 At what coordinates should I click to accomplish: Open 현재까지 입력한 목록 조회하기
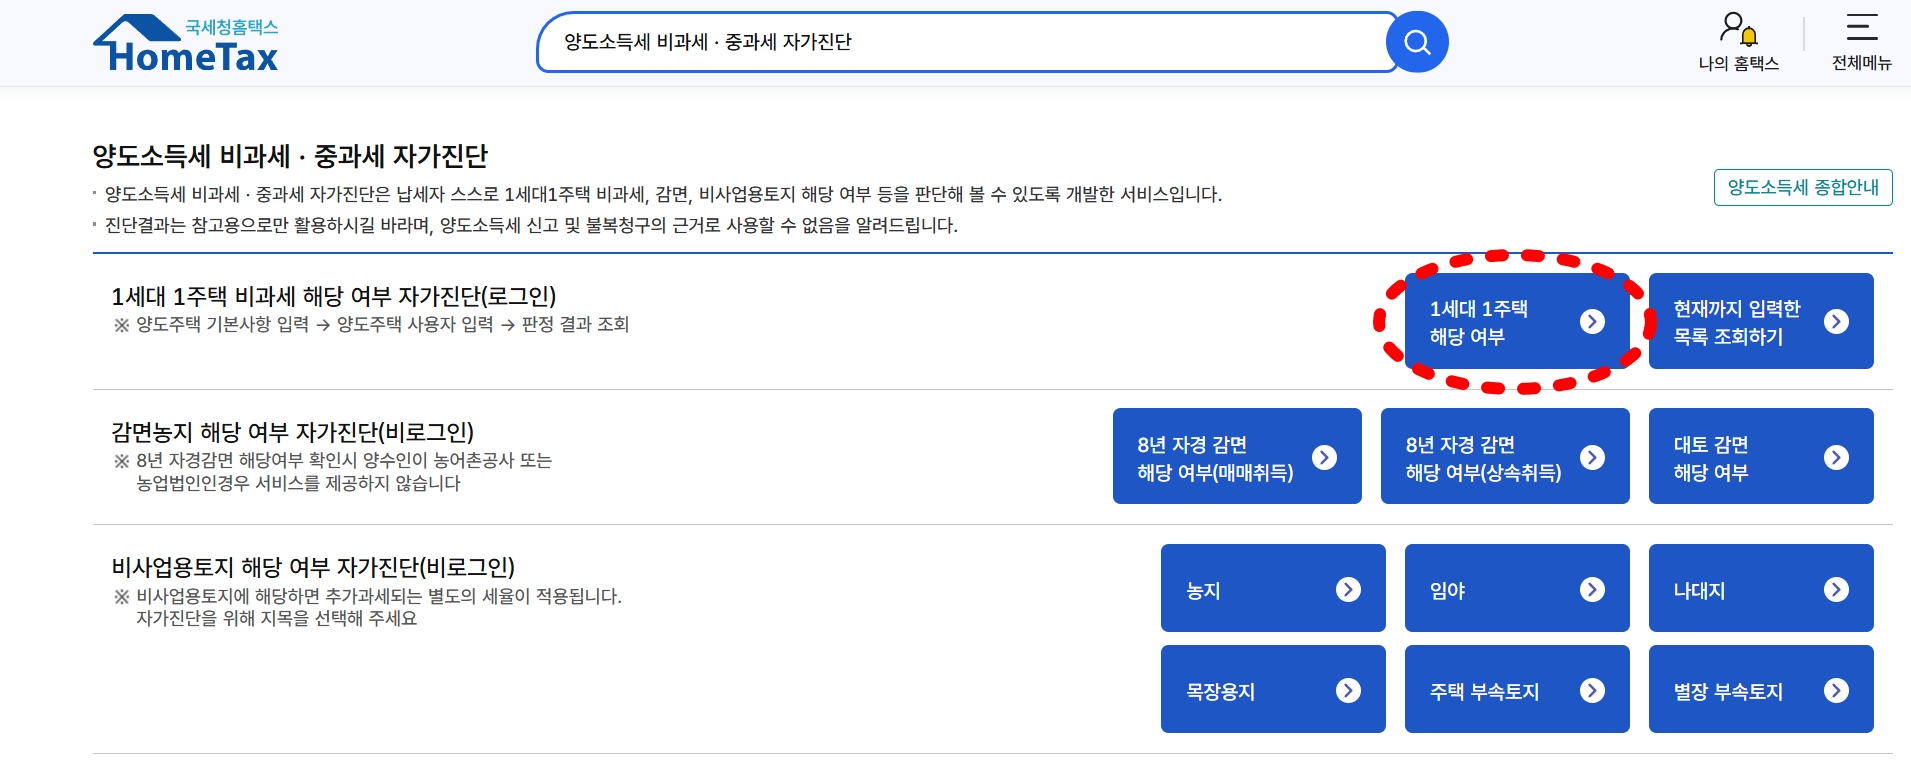(1760, 321)
